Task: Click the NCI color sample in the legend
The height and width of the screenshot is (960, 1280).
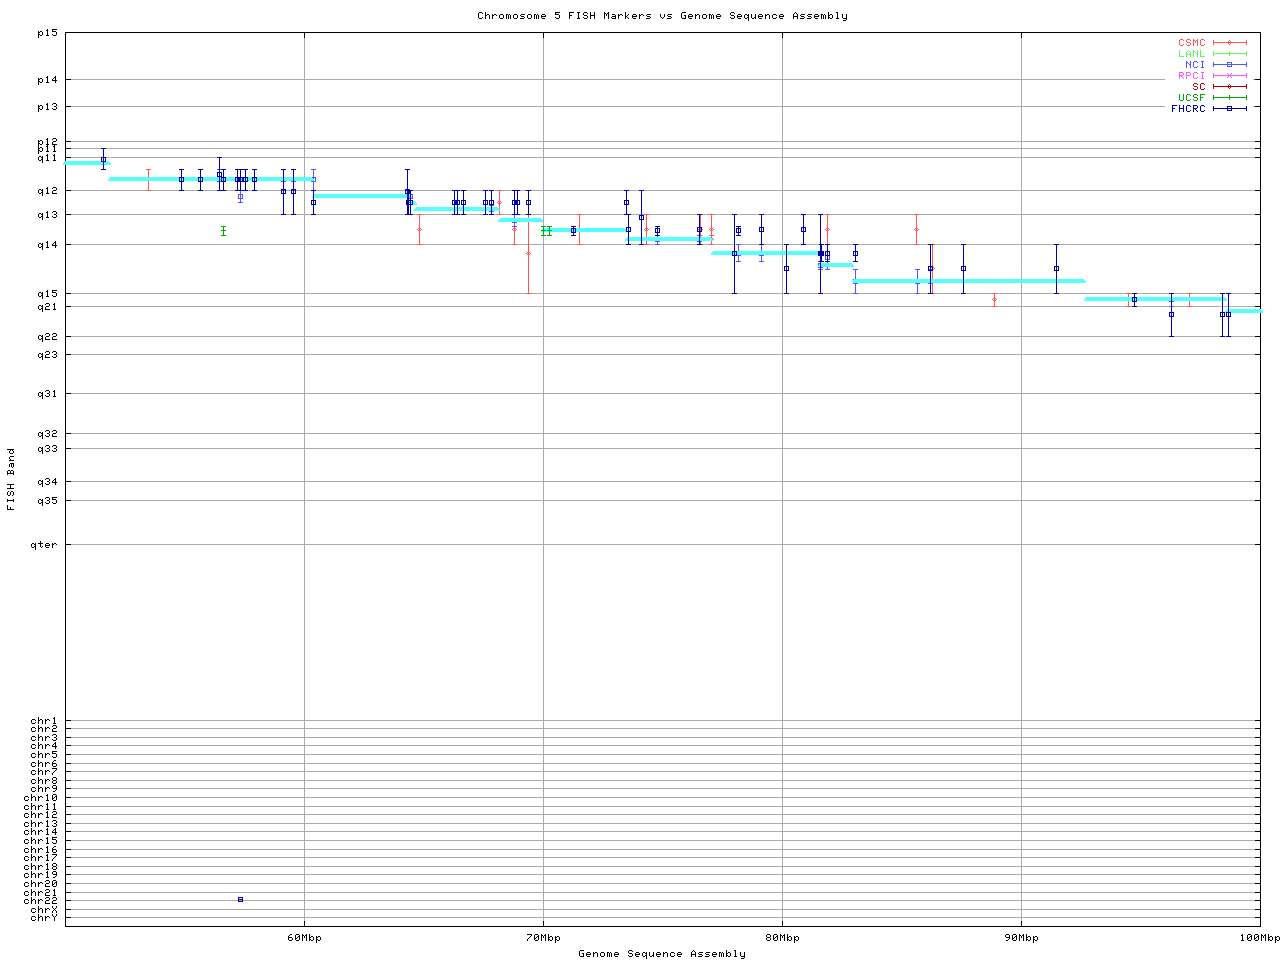Action: coord(1229,65)
